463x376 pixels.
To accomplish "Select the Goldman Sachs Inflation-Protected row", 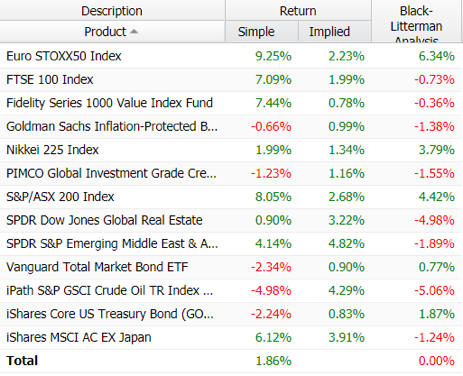I will coord(231,127).
